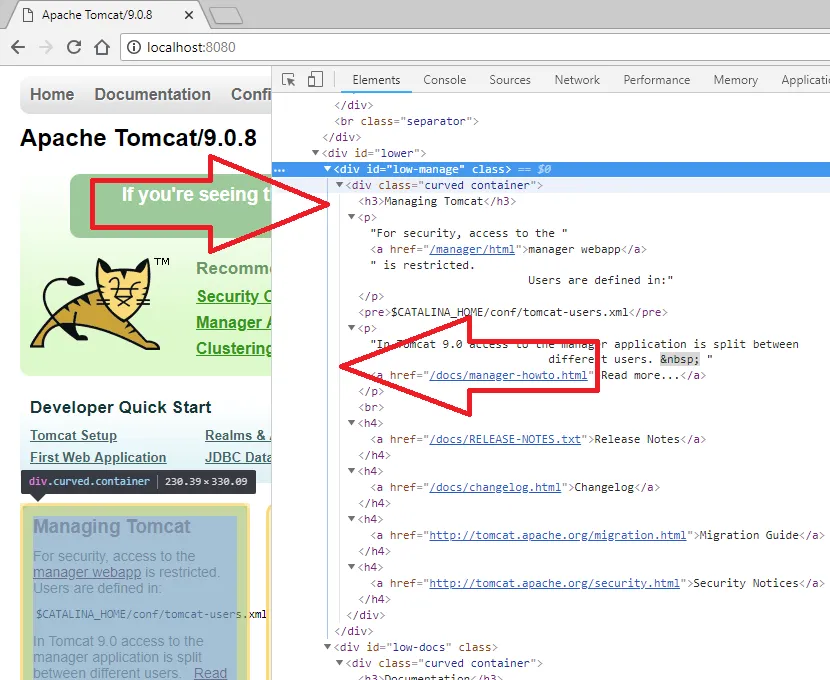Activate the DevTools inspect element picker
The image size is (830, 680).
tap(288, 80)
